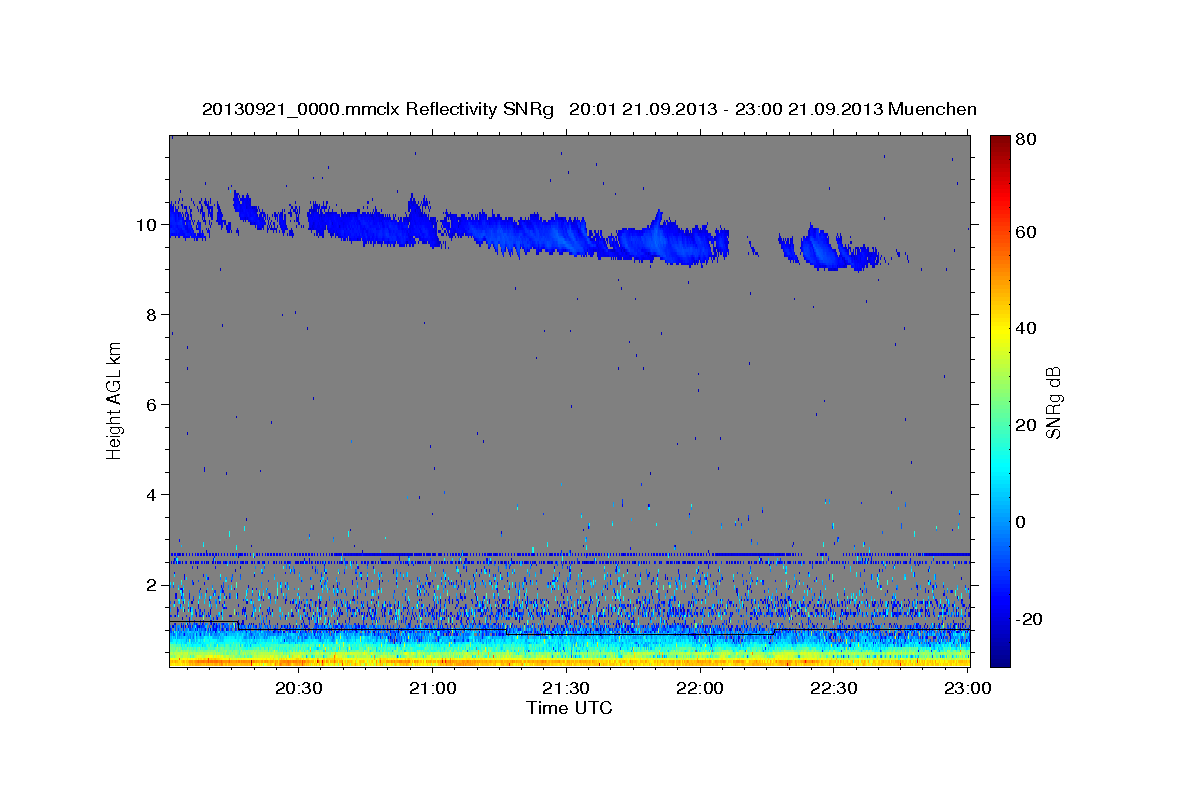Click the 2 km height tick label
The image size is (1200, 800).
(153, 585)
